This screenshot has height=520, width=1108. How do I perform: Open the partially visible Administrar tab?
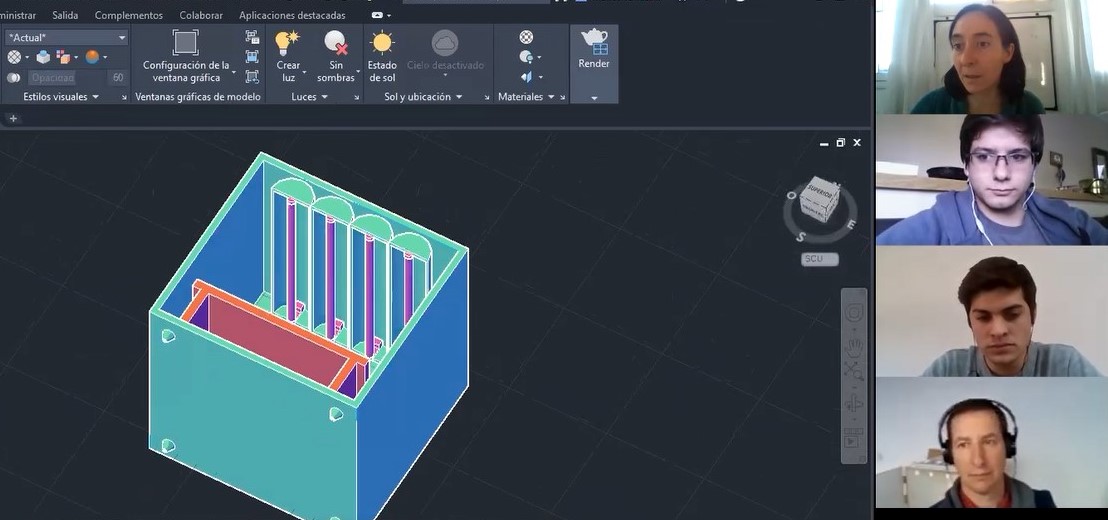[18, 15]
